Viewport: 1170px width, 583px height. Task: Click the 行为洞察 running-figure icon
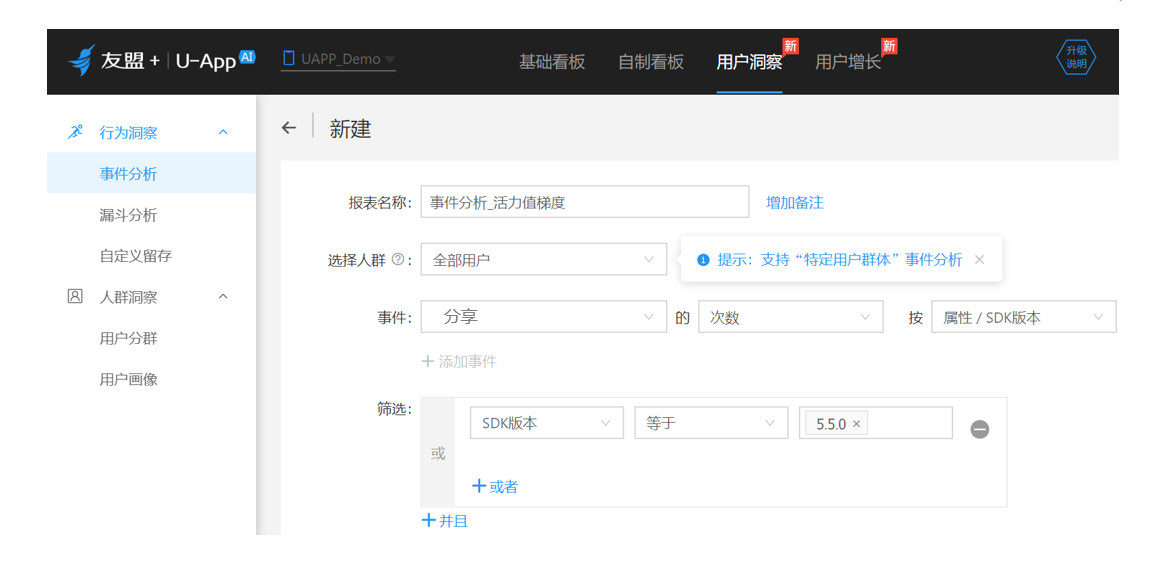[x=75, y=132]
